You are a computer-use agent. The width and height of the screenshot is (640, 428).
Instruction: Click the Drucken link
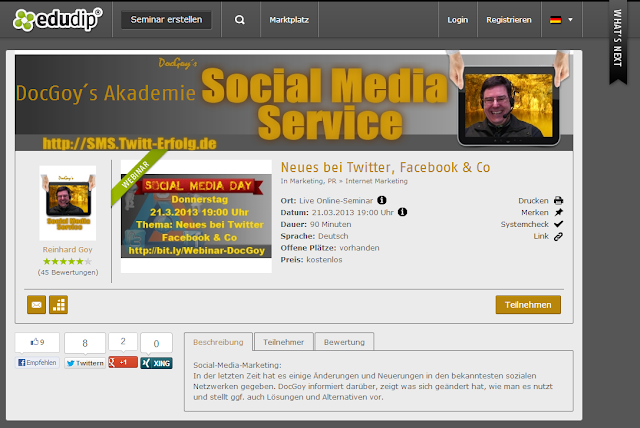point(533,201)
